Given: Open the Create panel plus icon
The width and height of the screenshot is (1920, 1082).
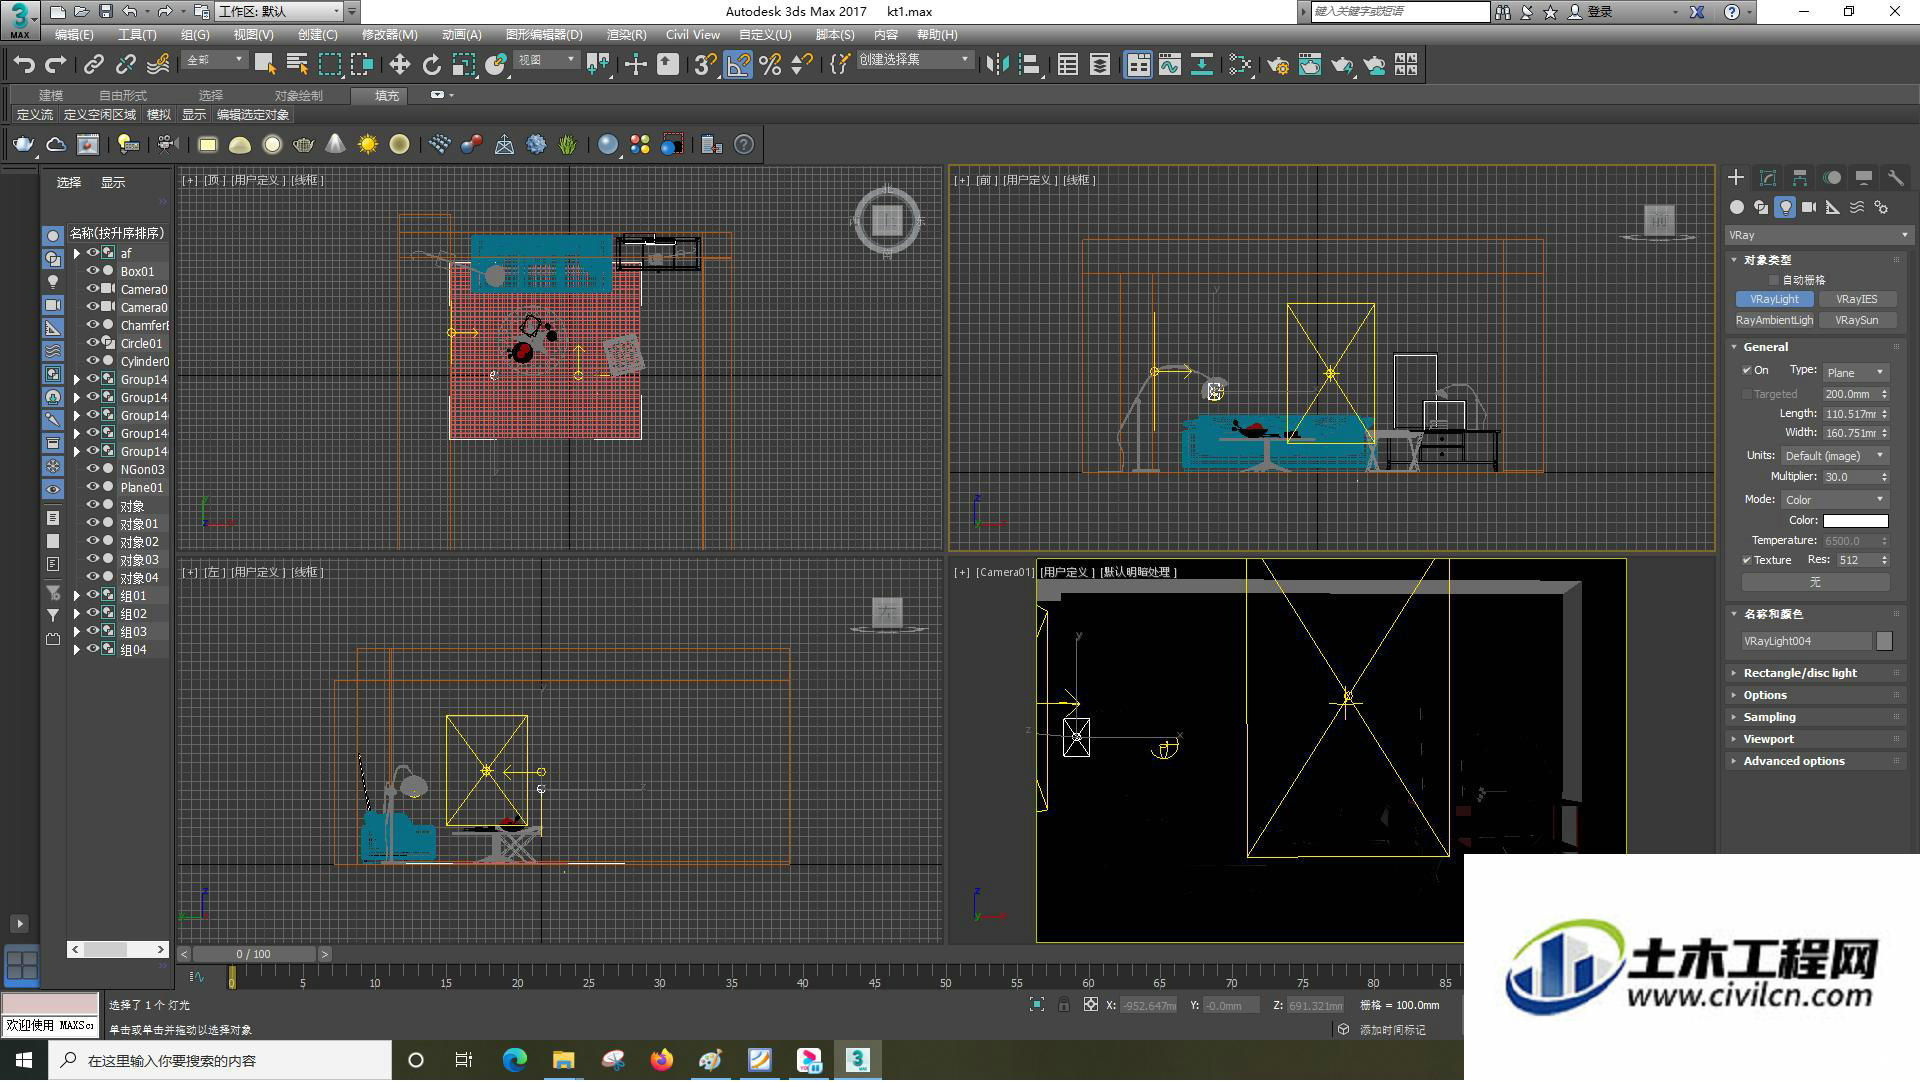Looking at the screenshot, I should coord(1736,177).
